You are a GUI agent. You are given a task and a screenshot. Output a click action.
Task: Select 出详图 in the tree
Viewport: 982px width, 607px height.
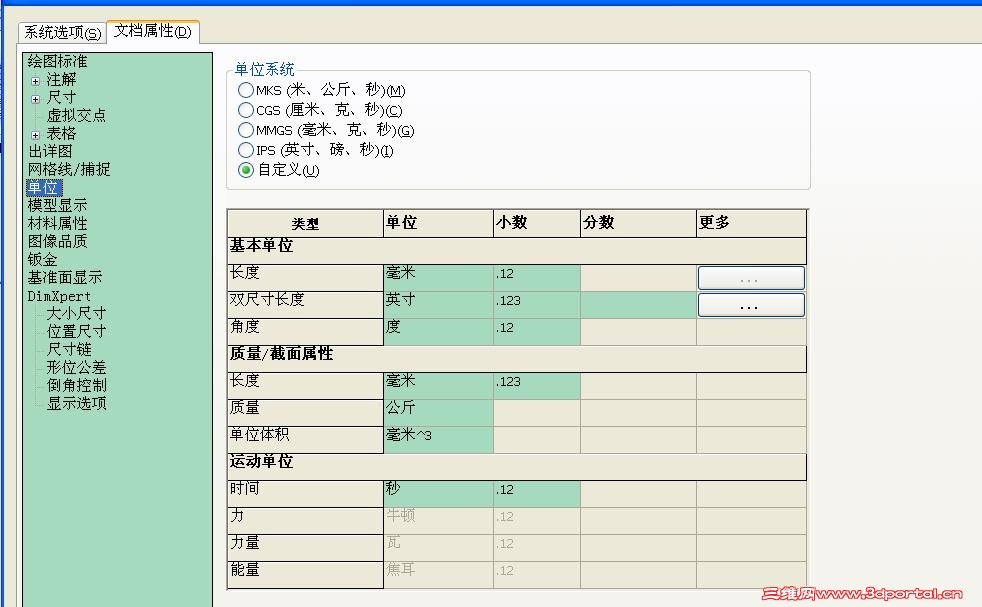click(x=49, y=151)
